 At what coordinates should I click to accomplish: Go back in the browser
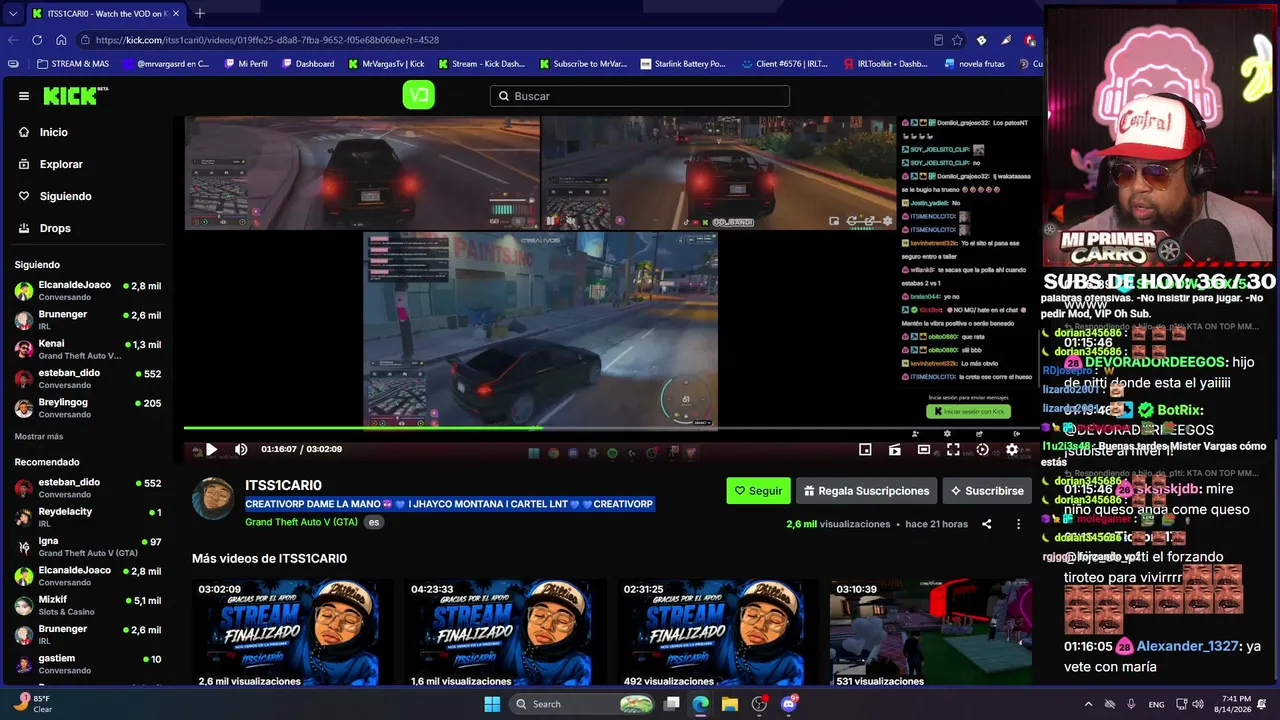coord(13,40)
